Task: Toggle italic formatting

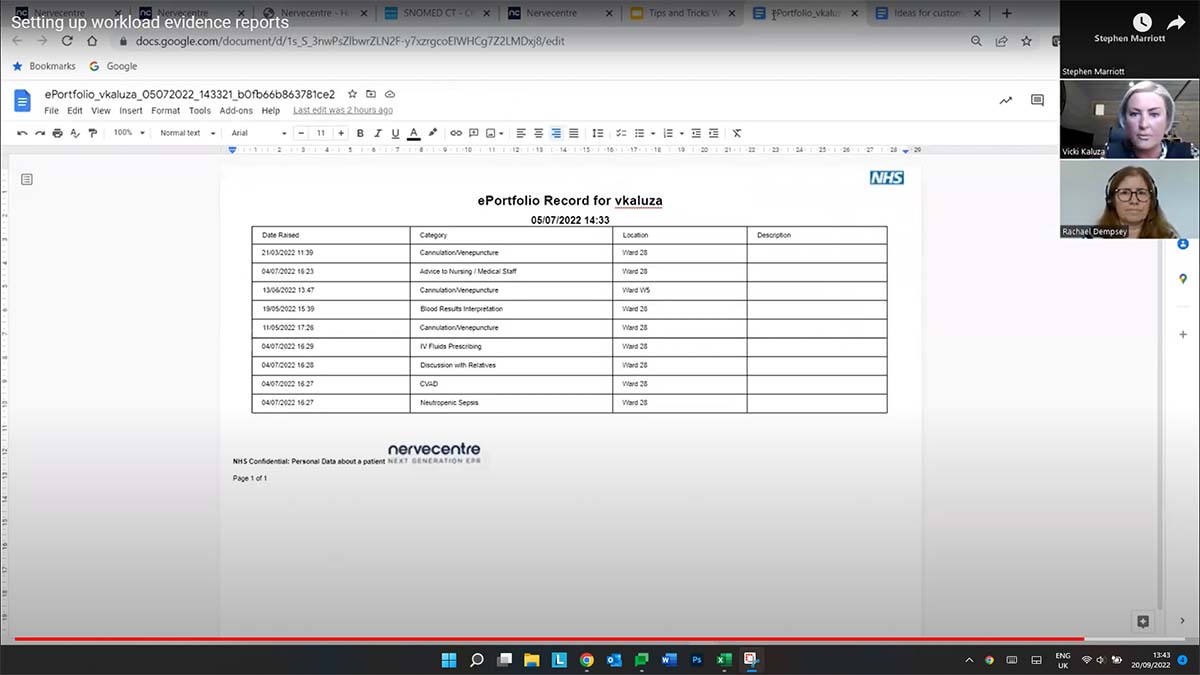Action: coord(377,133)
